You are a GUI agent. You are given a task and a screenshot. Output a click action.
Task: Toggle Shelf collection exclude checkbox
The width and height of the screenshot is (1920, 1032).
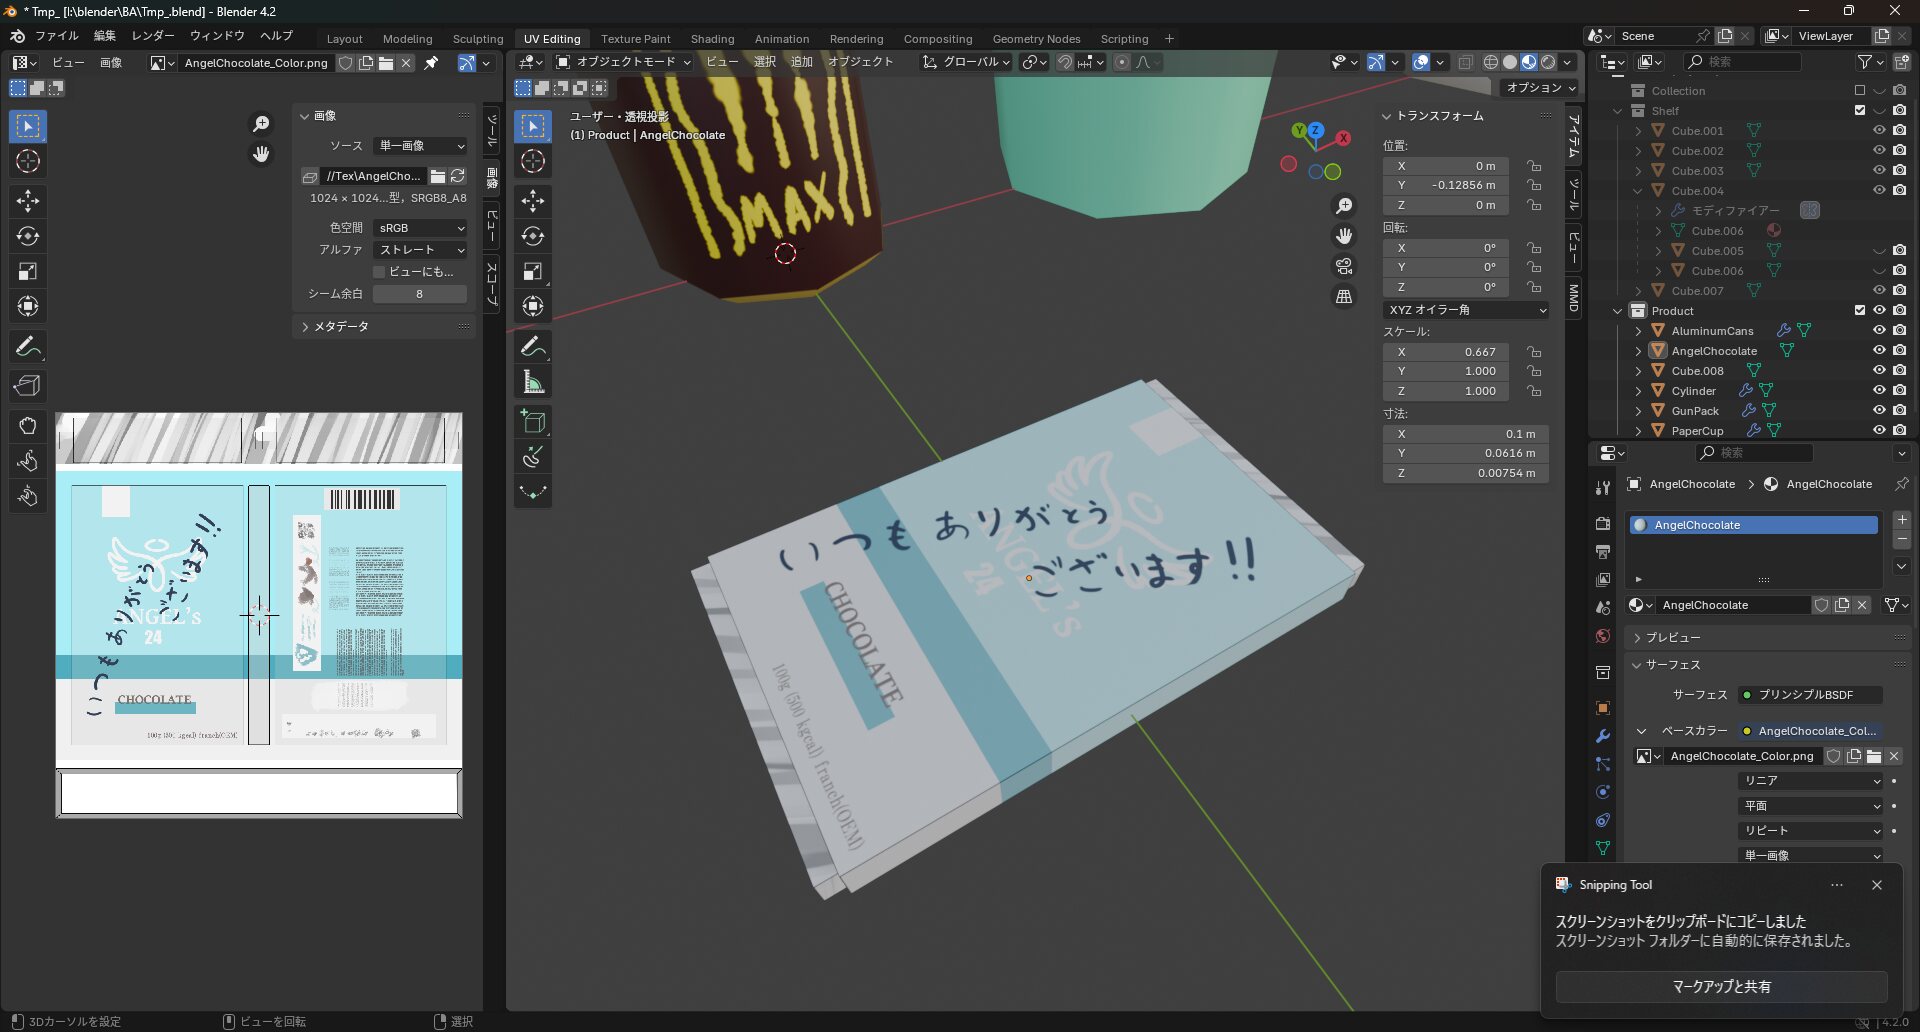pos(1860,111)
